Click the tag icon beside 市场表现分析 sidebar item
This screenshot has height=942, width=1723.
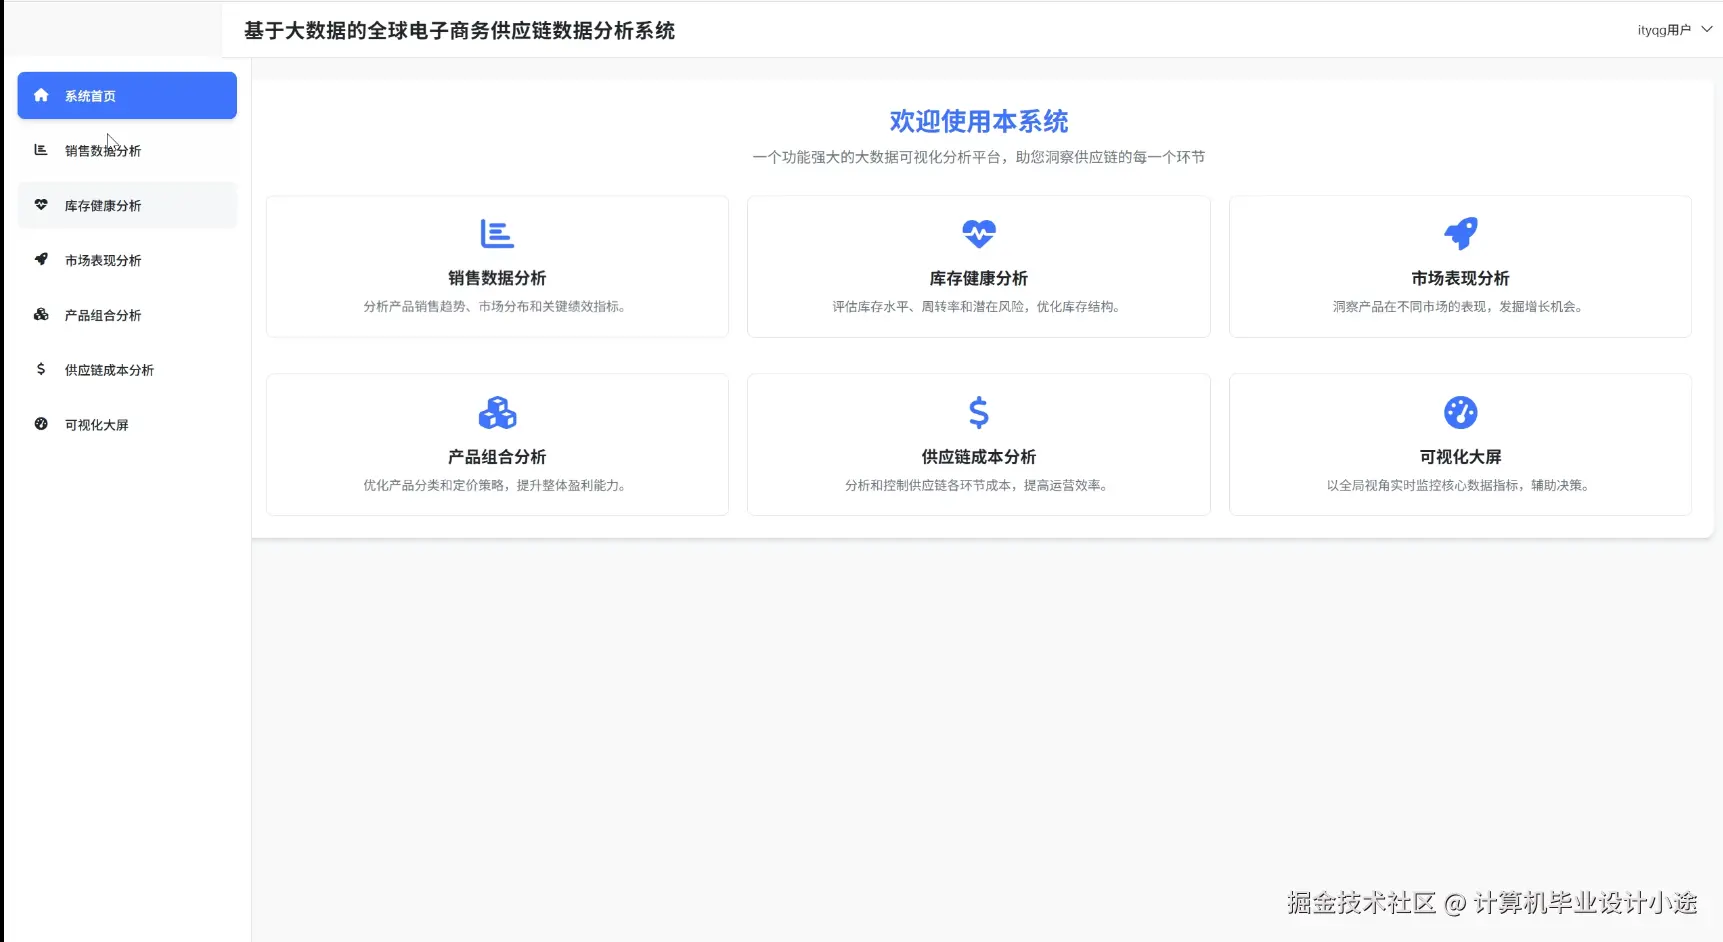tap(41, 259)
